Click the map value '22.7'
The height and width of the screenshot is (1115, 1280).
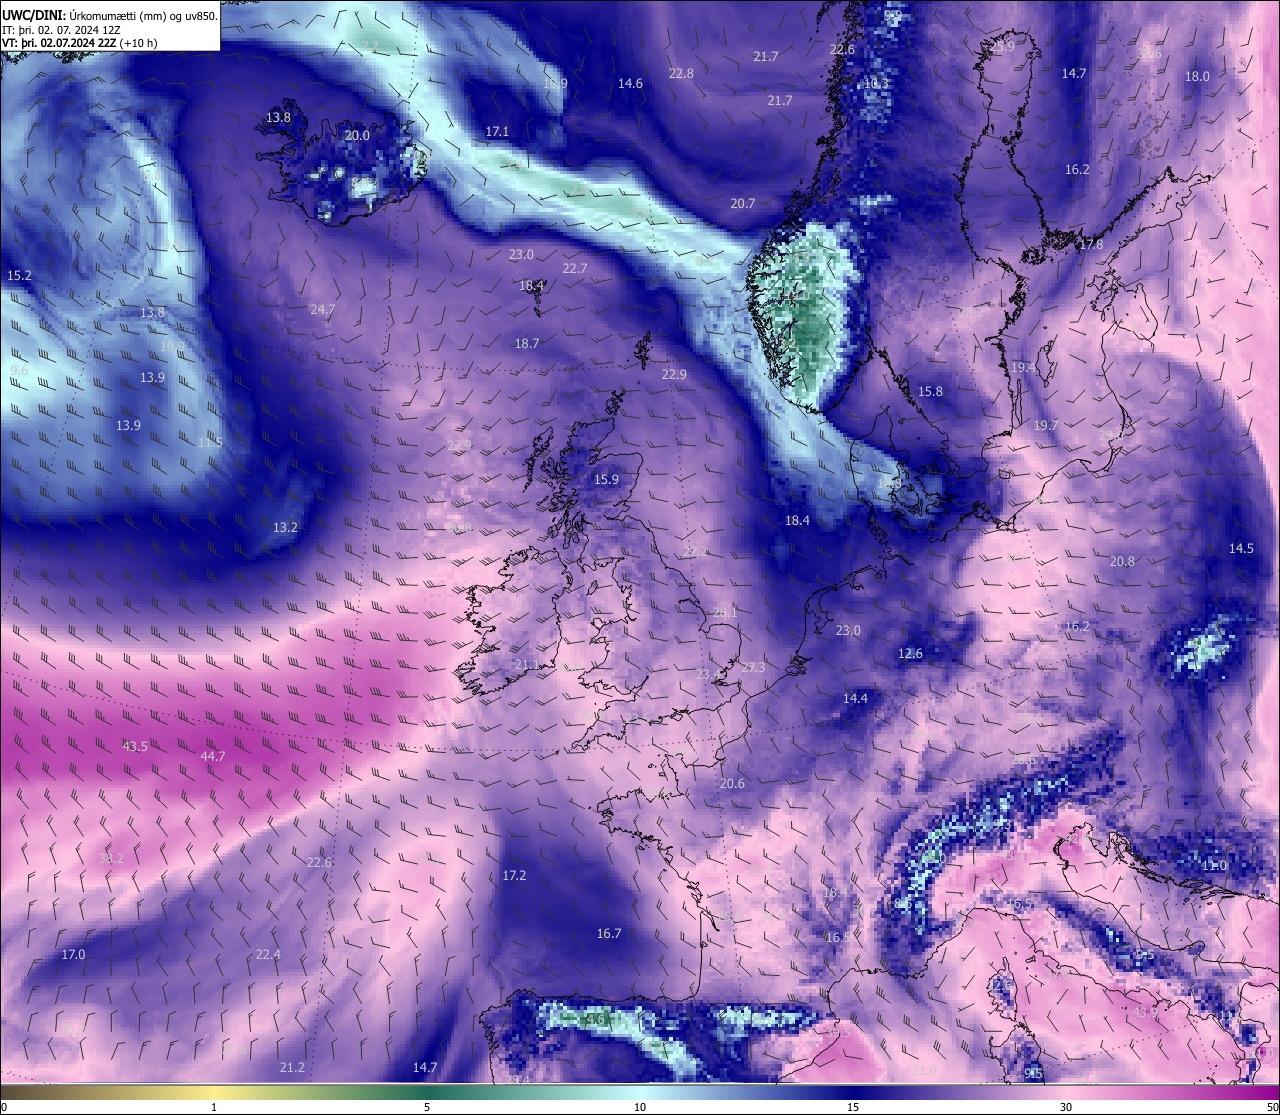click(575, 268)
